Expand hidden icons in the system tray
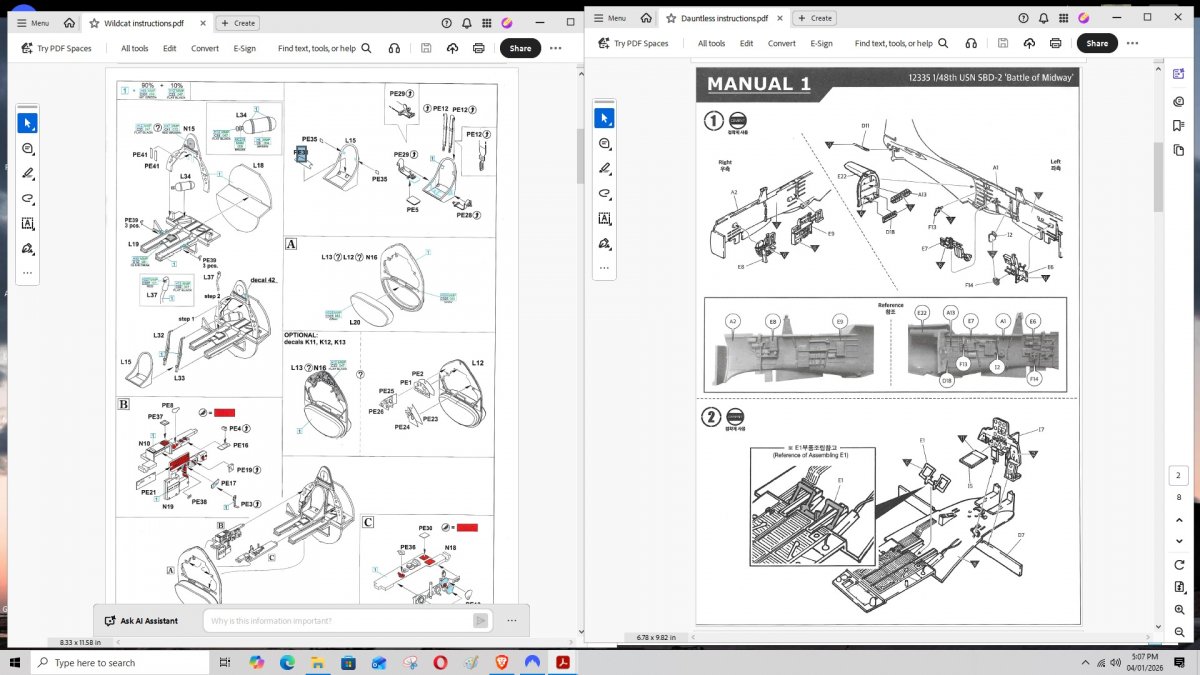 (1085, 662)
